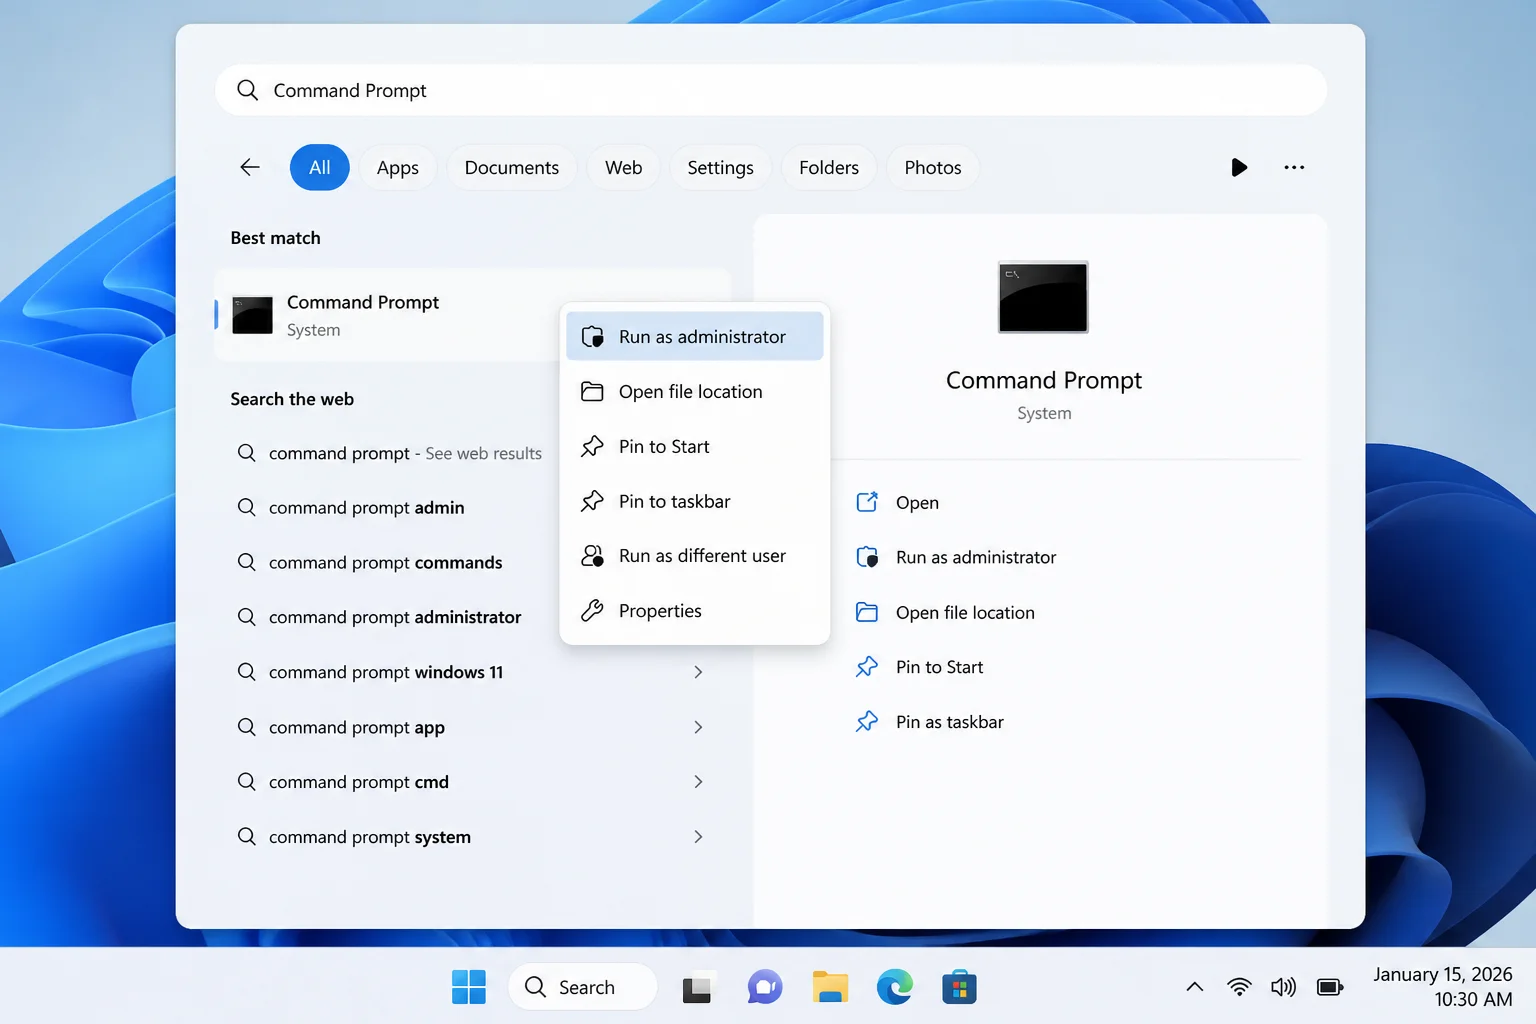Image resolution: width=1536 pixels, height=1024 pixels.
Task: Open File Explorer from the taskbar
Action: (x=830, y=987)
